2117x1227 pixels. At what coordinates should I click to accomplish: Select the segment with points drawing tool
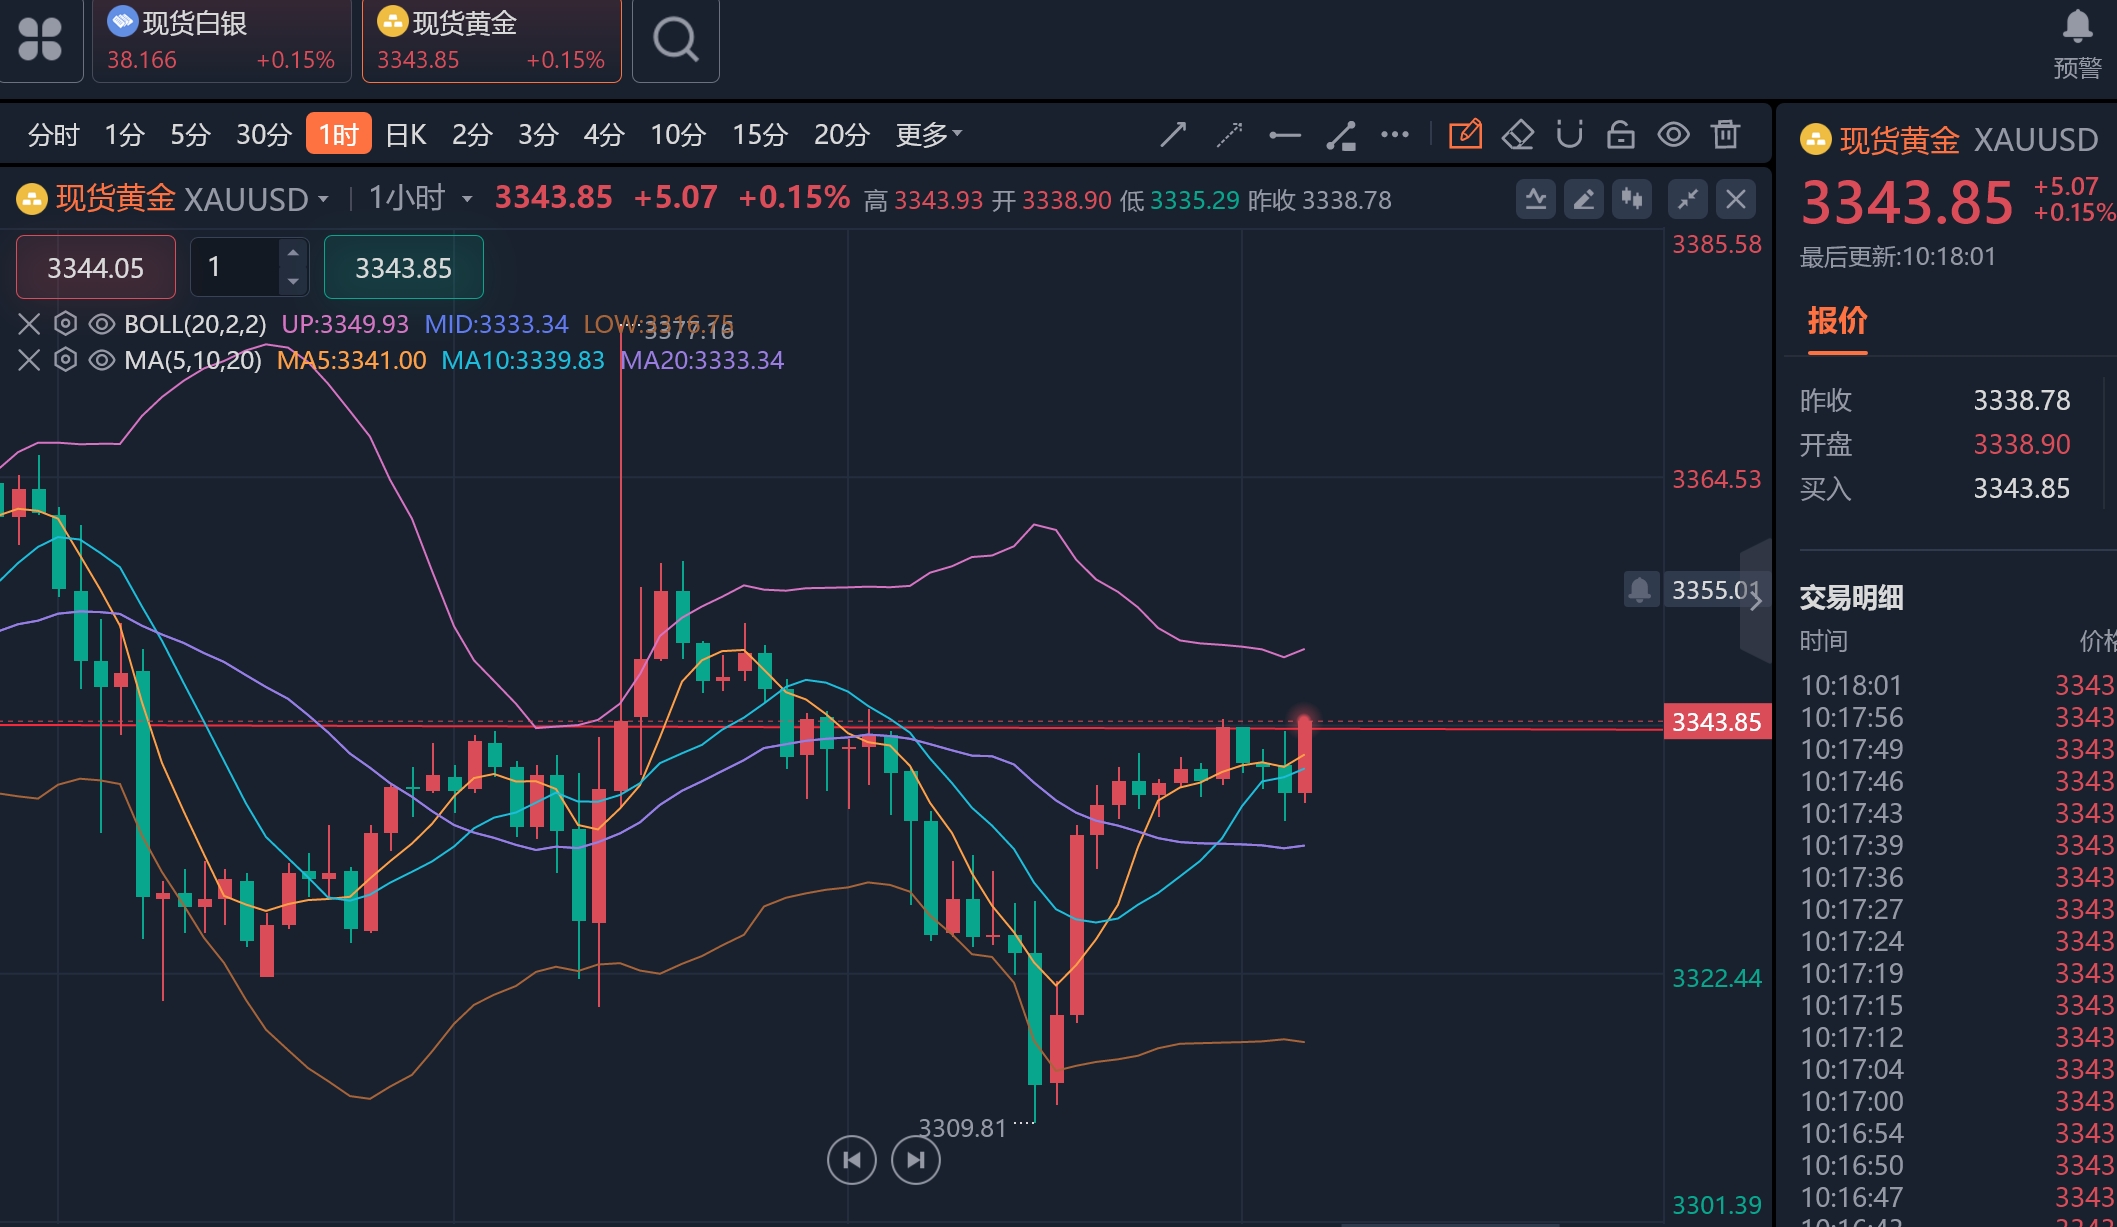tap(1341, 134)
